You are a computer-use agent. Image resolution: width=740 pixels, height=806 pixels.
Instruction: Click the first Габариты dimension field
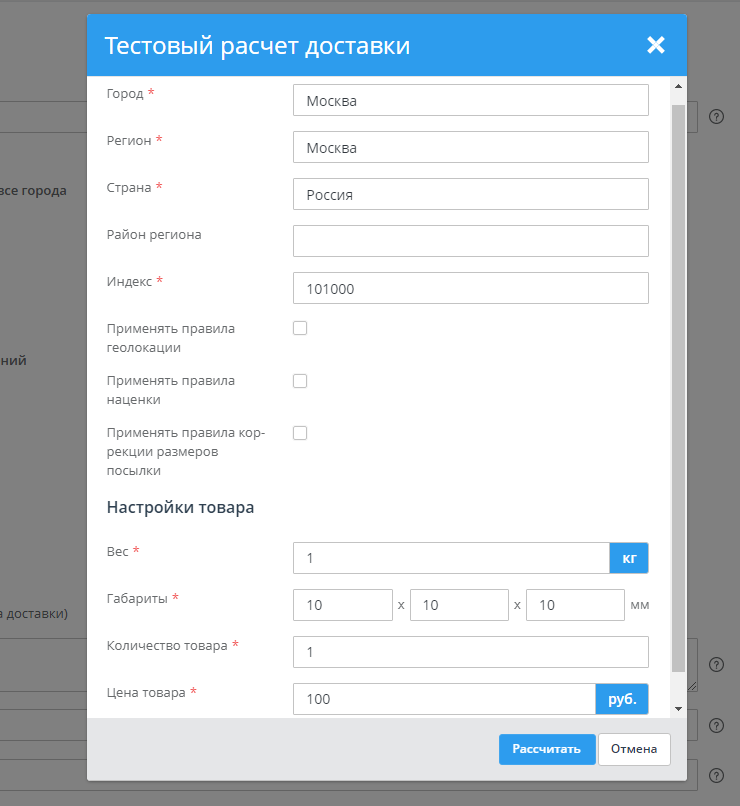coord(343,605)
